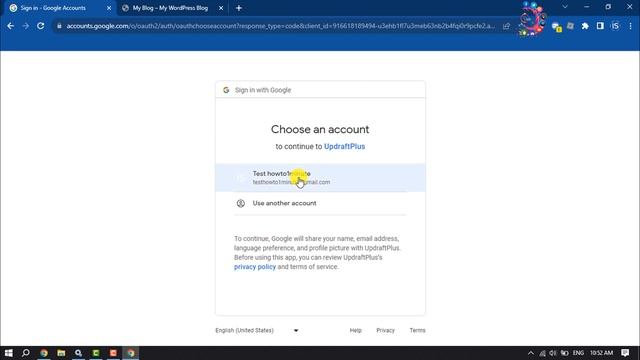
Task: Open Chrome profile avatar menu
Action: (x=615, y=26)
